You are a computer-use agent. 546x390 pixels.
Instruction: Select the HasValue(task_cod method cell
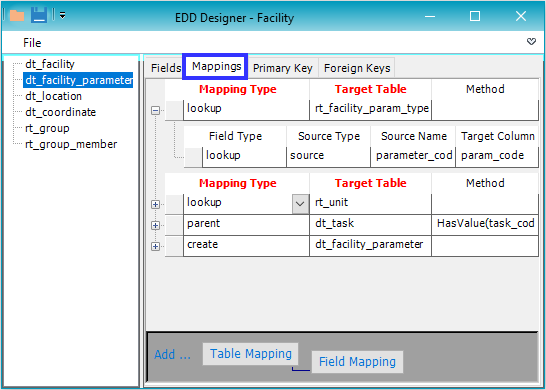[485, 225]
